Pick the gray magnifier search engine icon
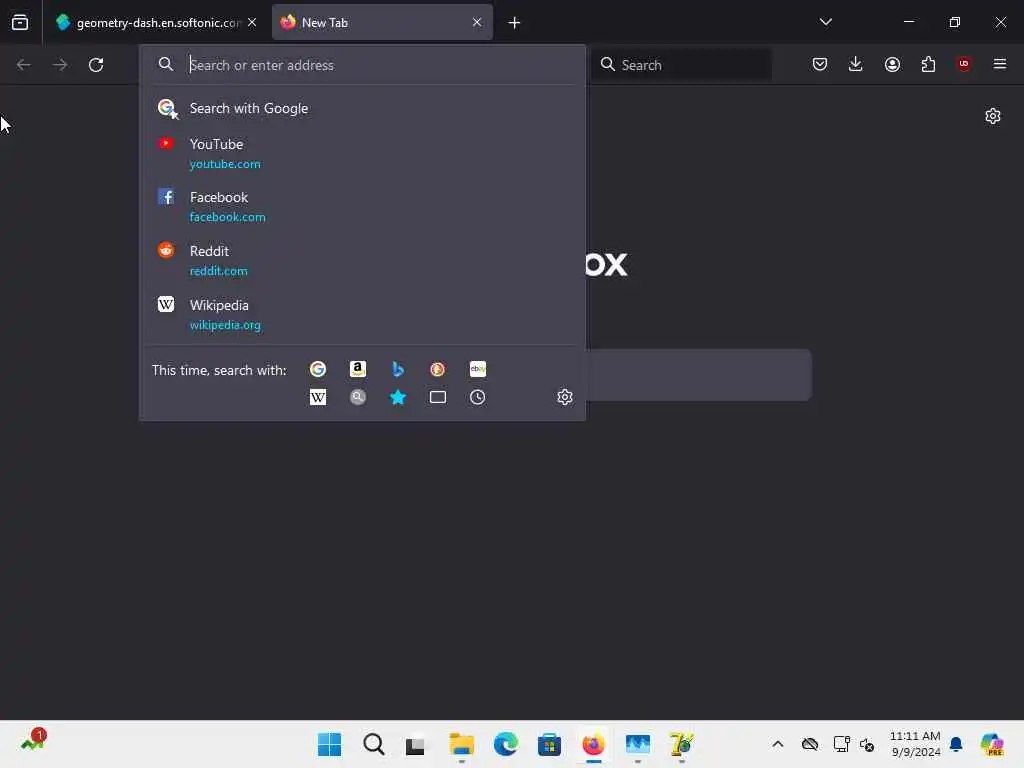This screenshot has width=1024, height=768. 358,397
